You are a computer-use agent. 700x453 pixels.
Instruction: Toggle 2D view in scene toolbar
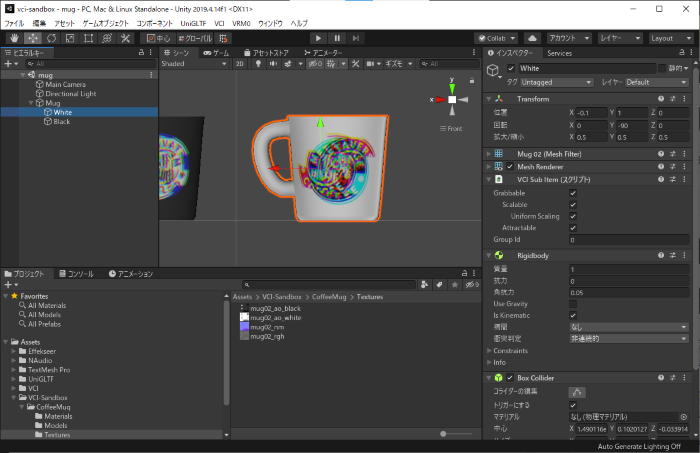240,64
